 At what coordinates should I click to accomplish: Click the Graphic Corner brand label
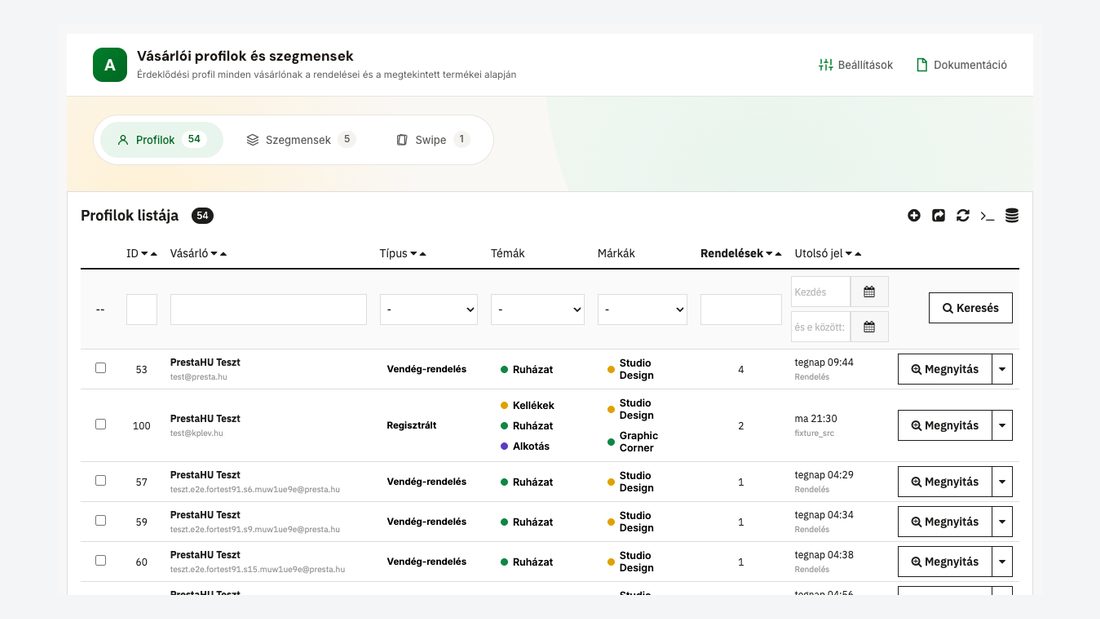(x=638, y=441)
